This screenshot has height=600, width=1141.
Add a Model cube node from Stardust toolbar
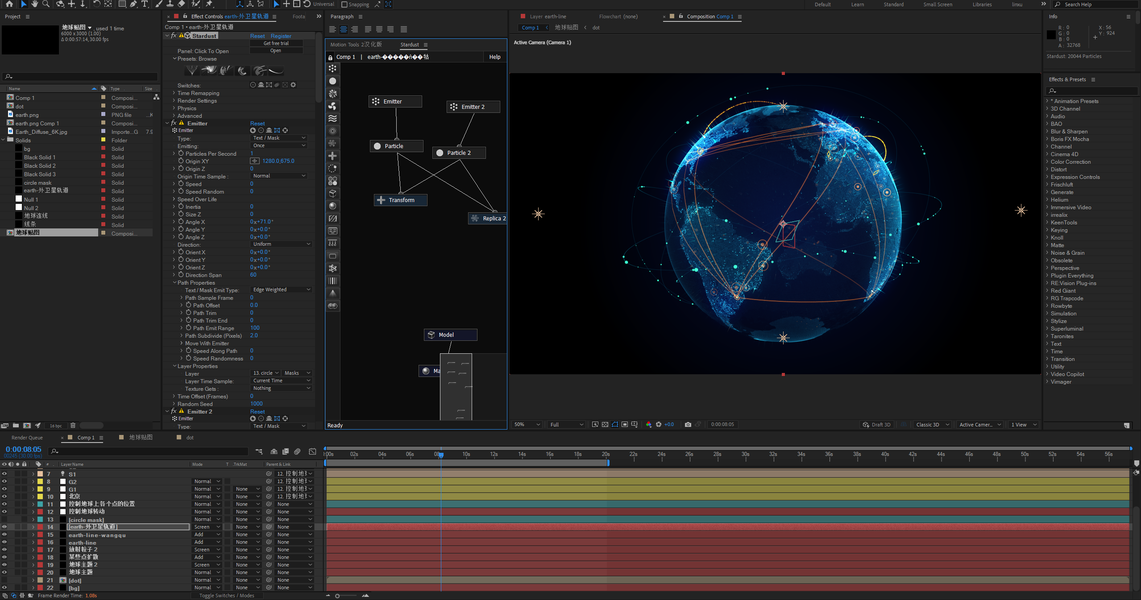click(x=333, y=193)
